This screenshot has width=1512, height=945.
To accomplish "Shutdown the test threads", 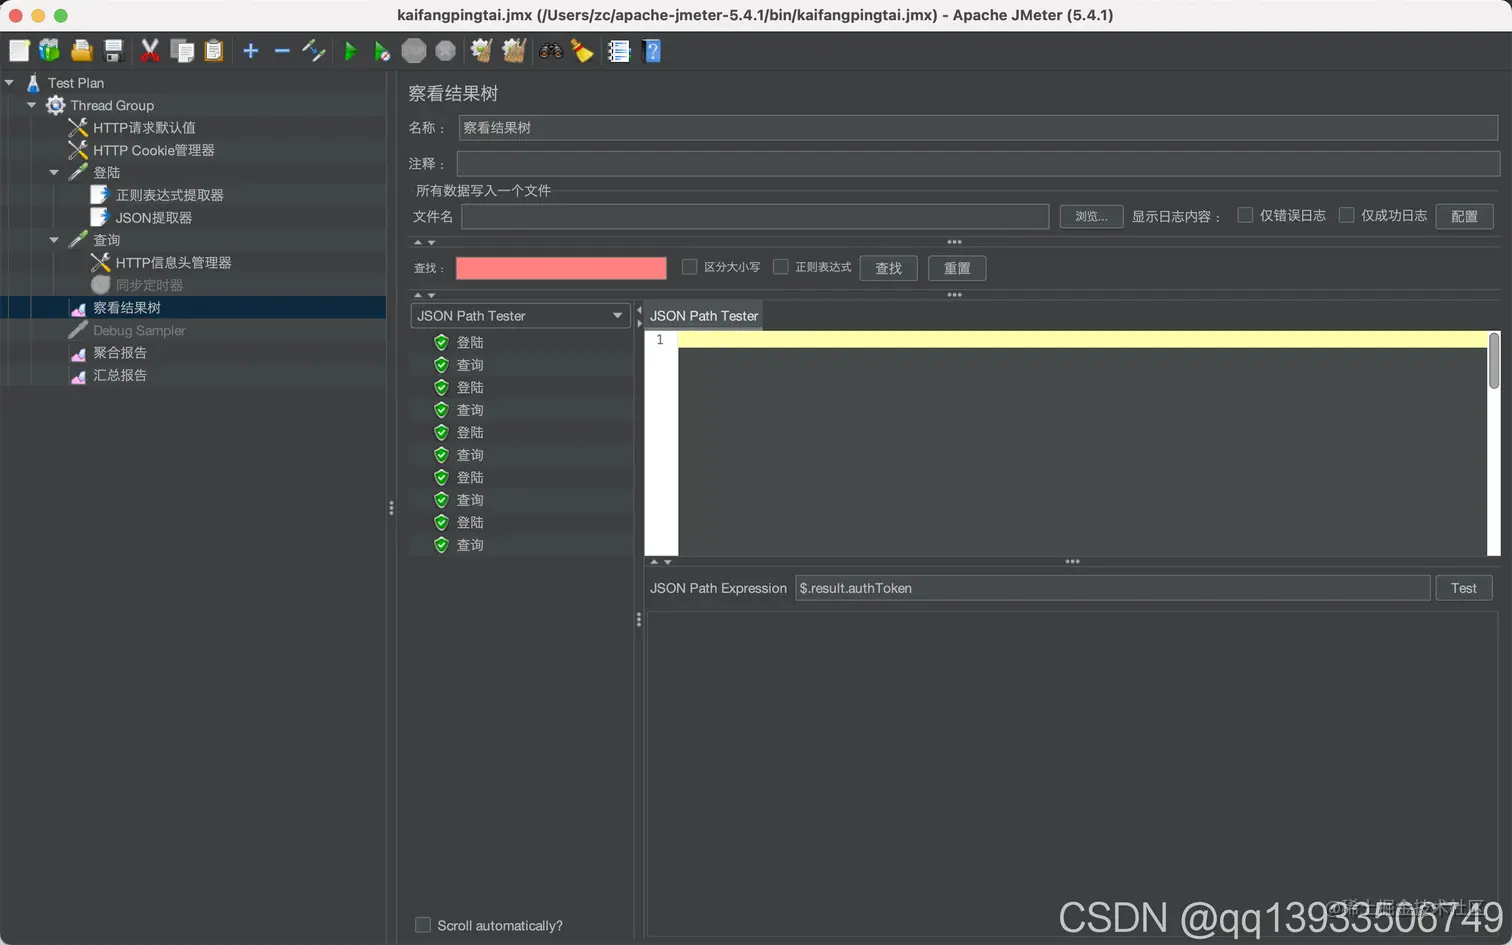I will click(x=446, y=51).
